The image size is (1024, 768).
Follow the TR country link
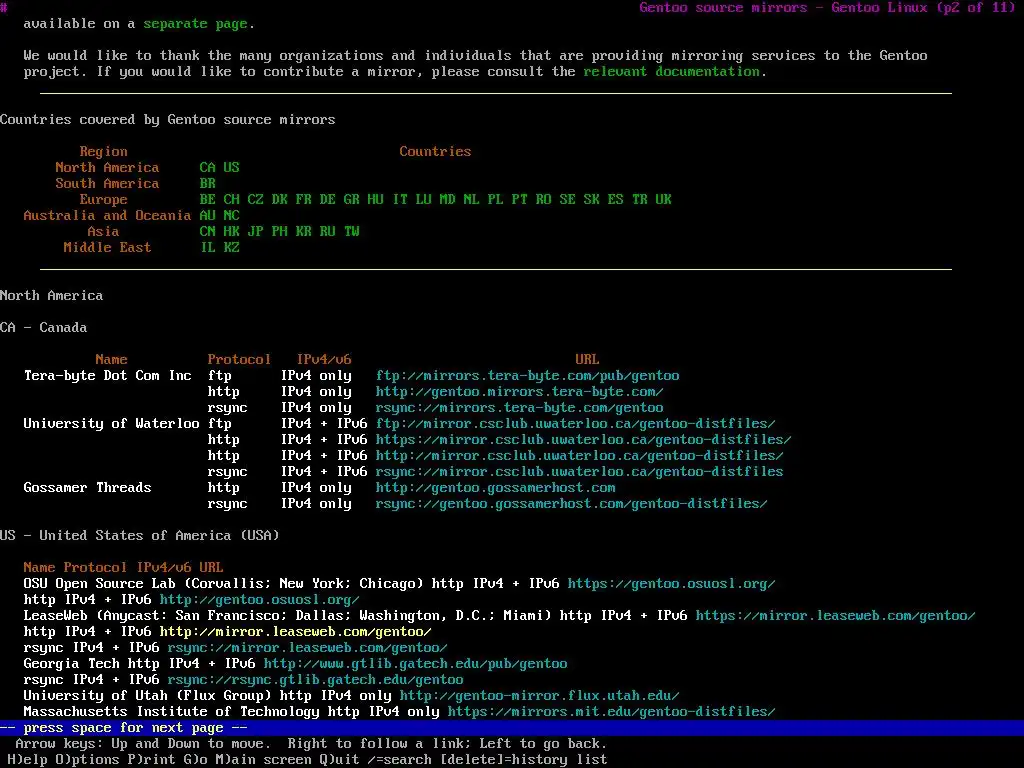coord(639,200)
